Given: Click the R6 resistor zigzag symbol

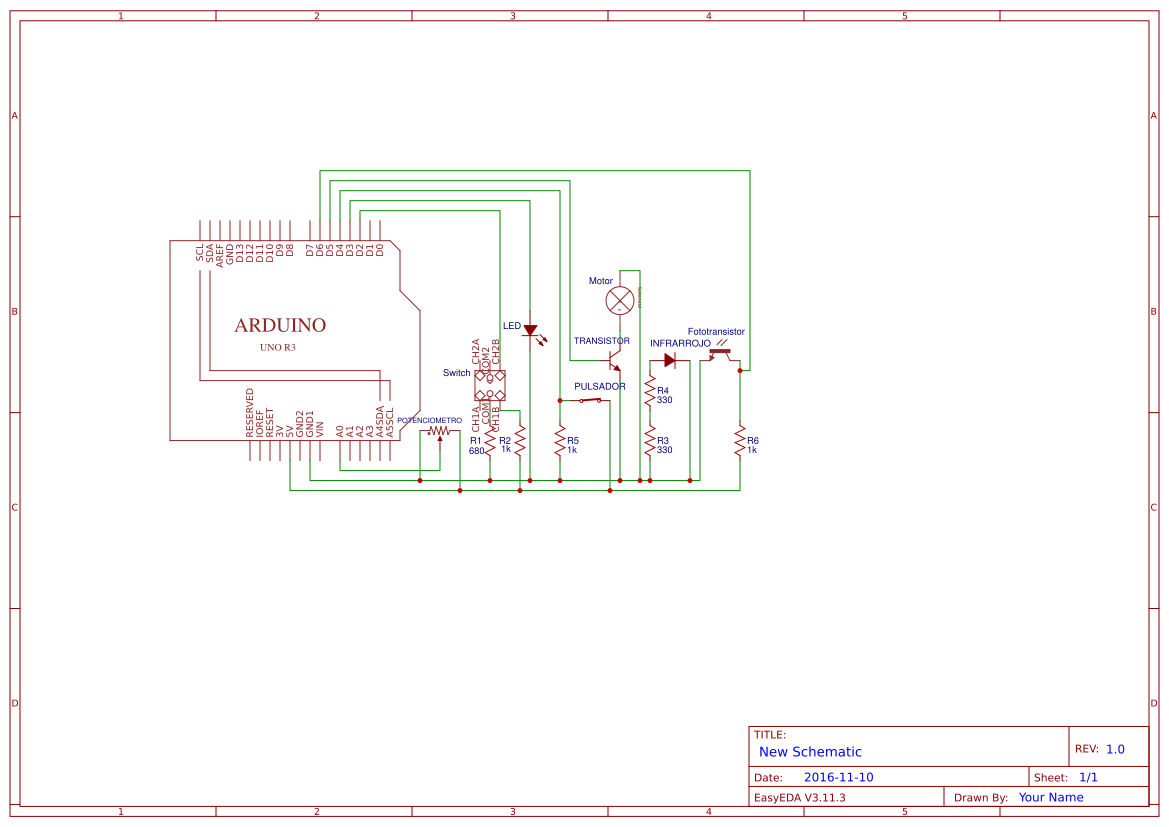Looking at the screenshot, I should point(740,441).
